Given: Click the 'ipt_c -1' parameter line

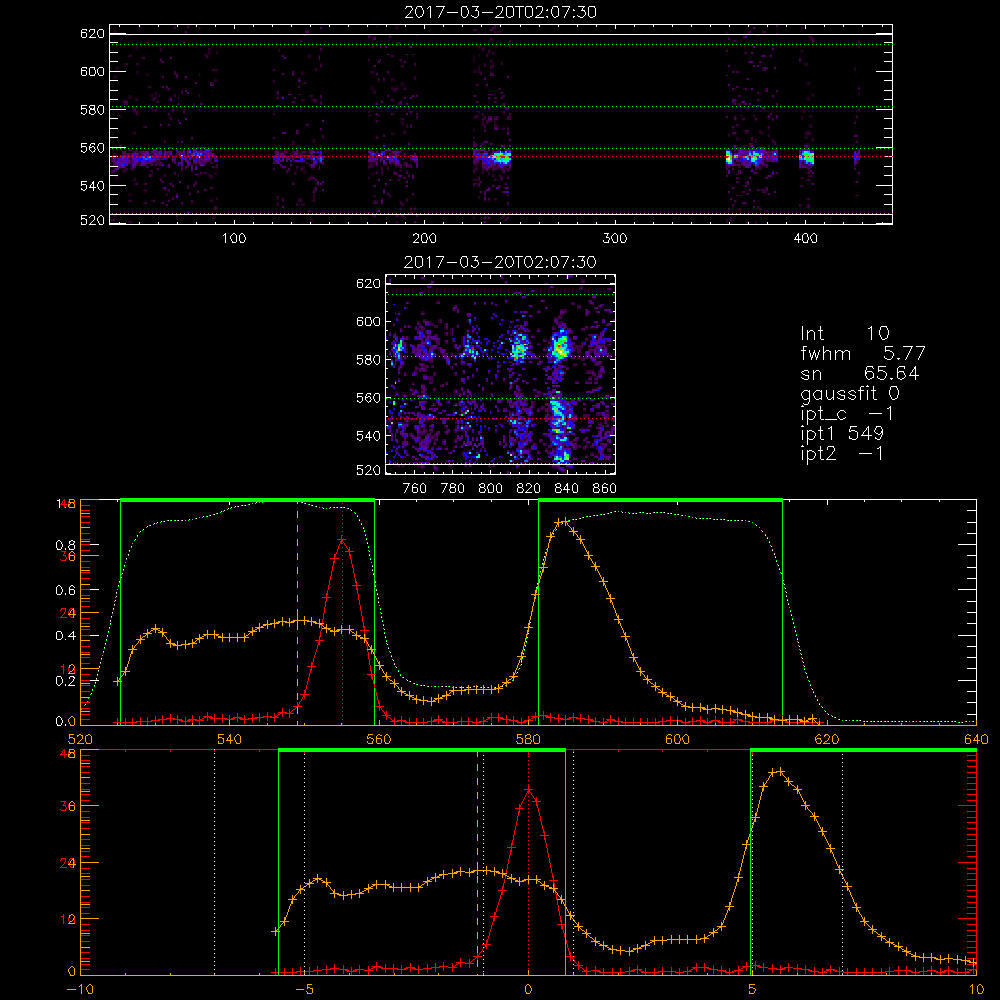Looking at the screenshot, I should [847, 413].
